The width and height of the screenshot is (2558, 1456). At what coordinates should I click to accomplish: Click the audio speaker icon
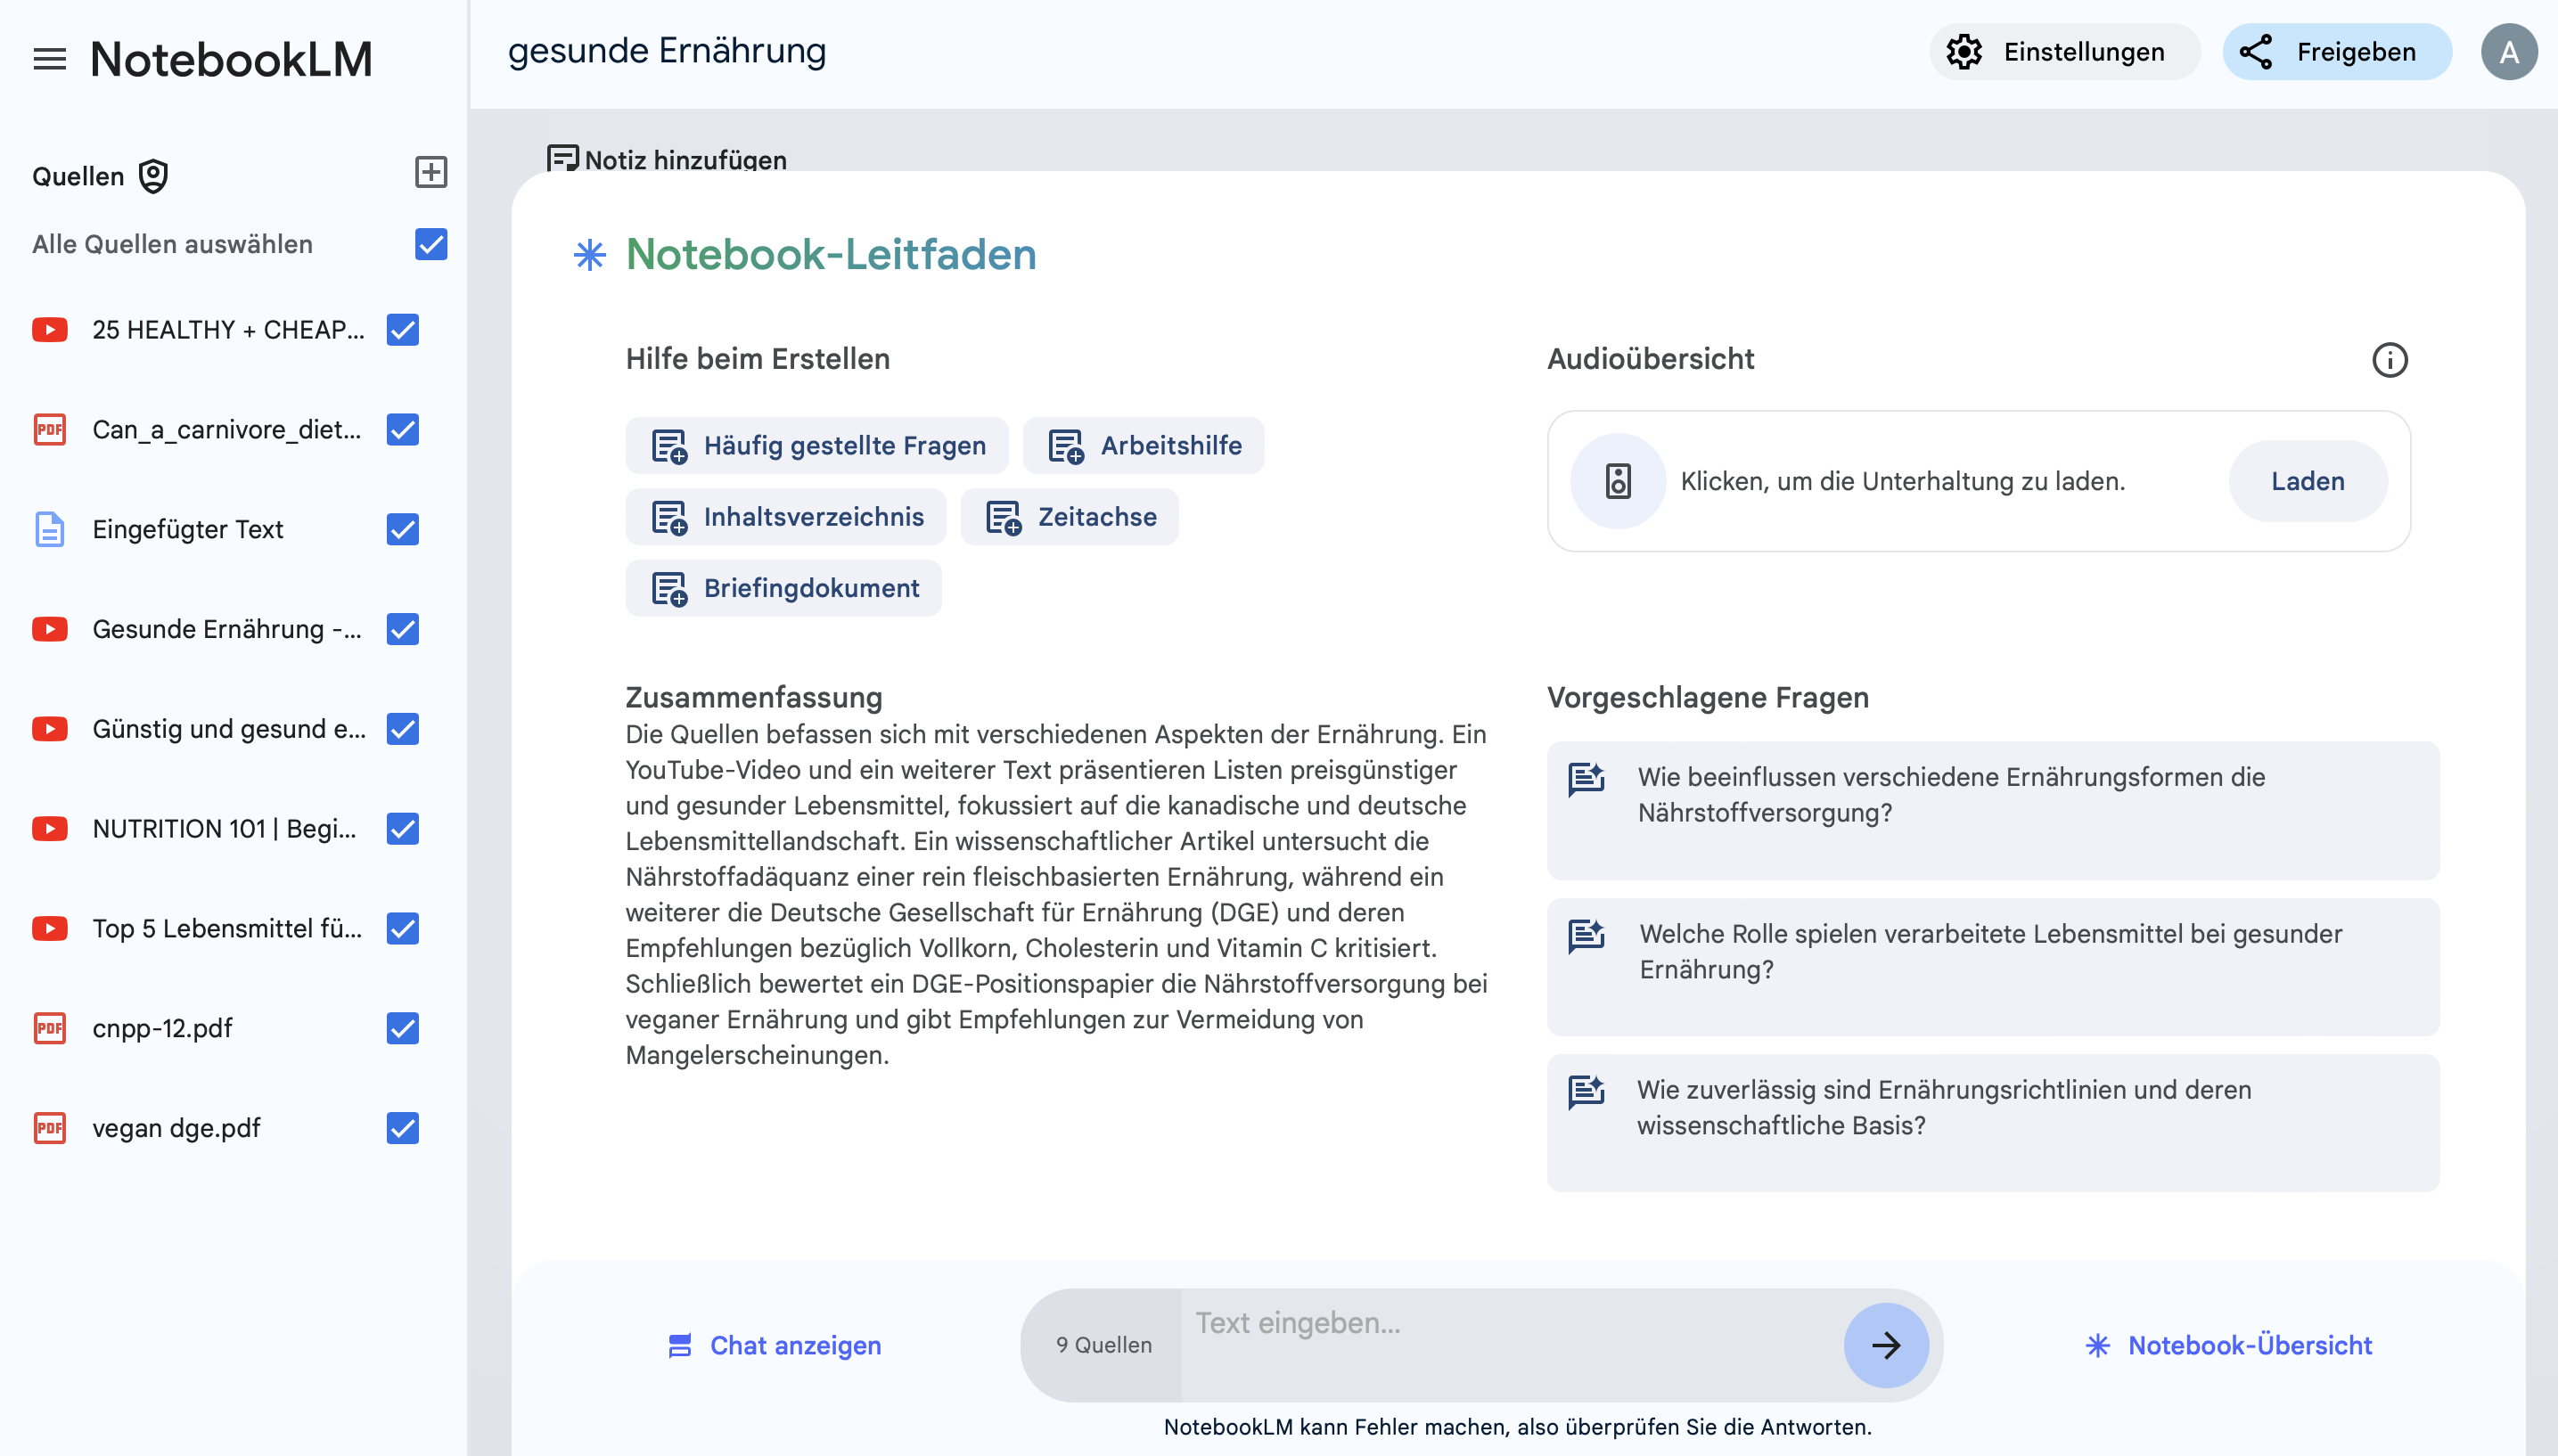point(1618,481)
